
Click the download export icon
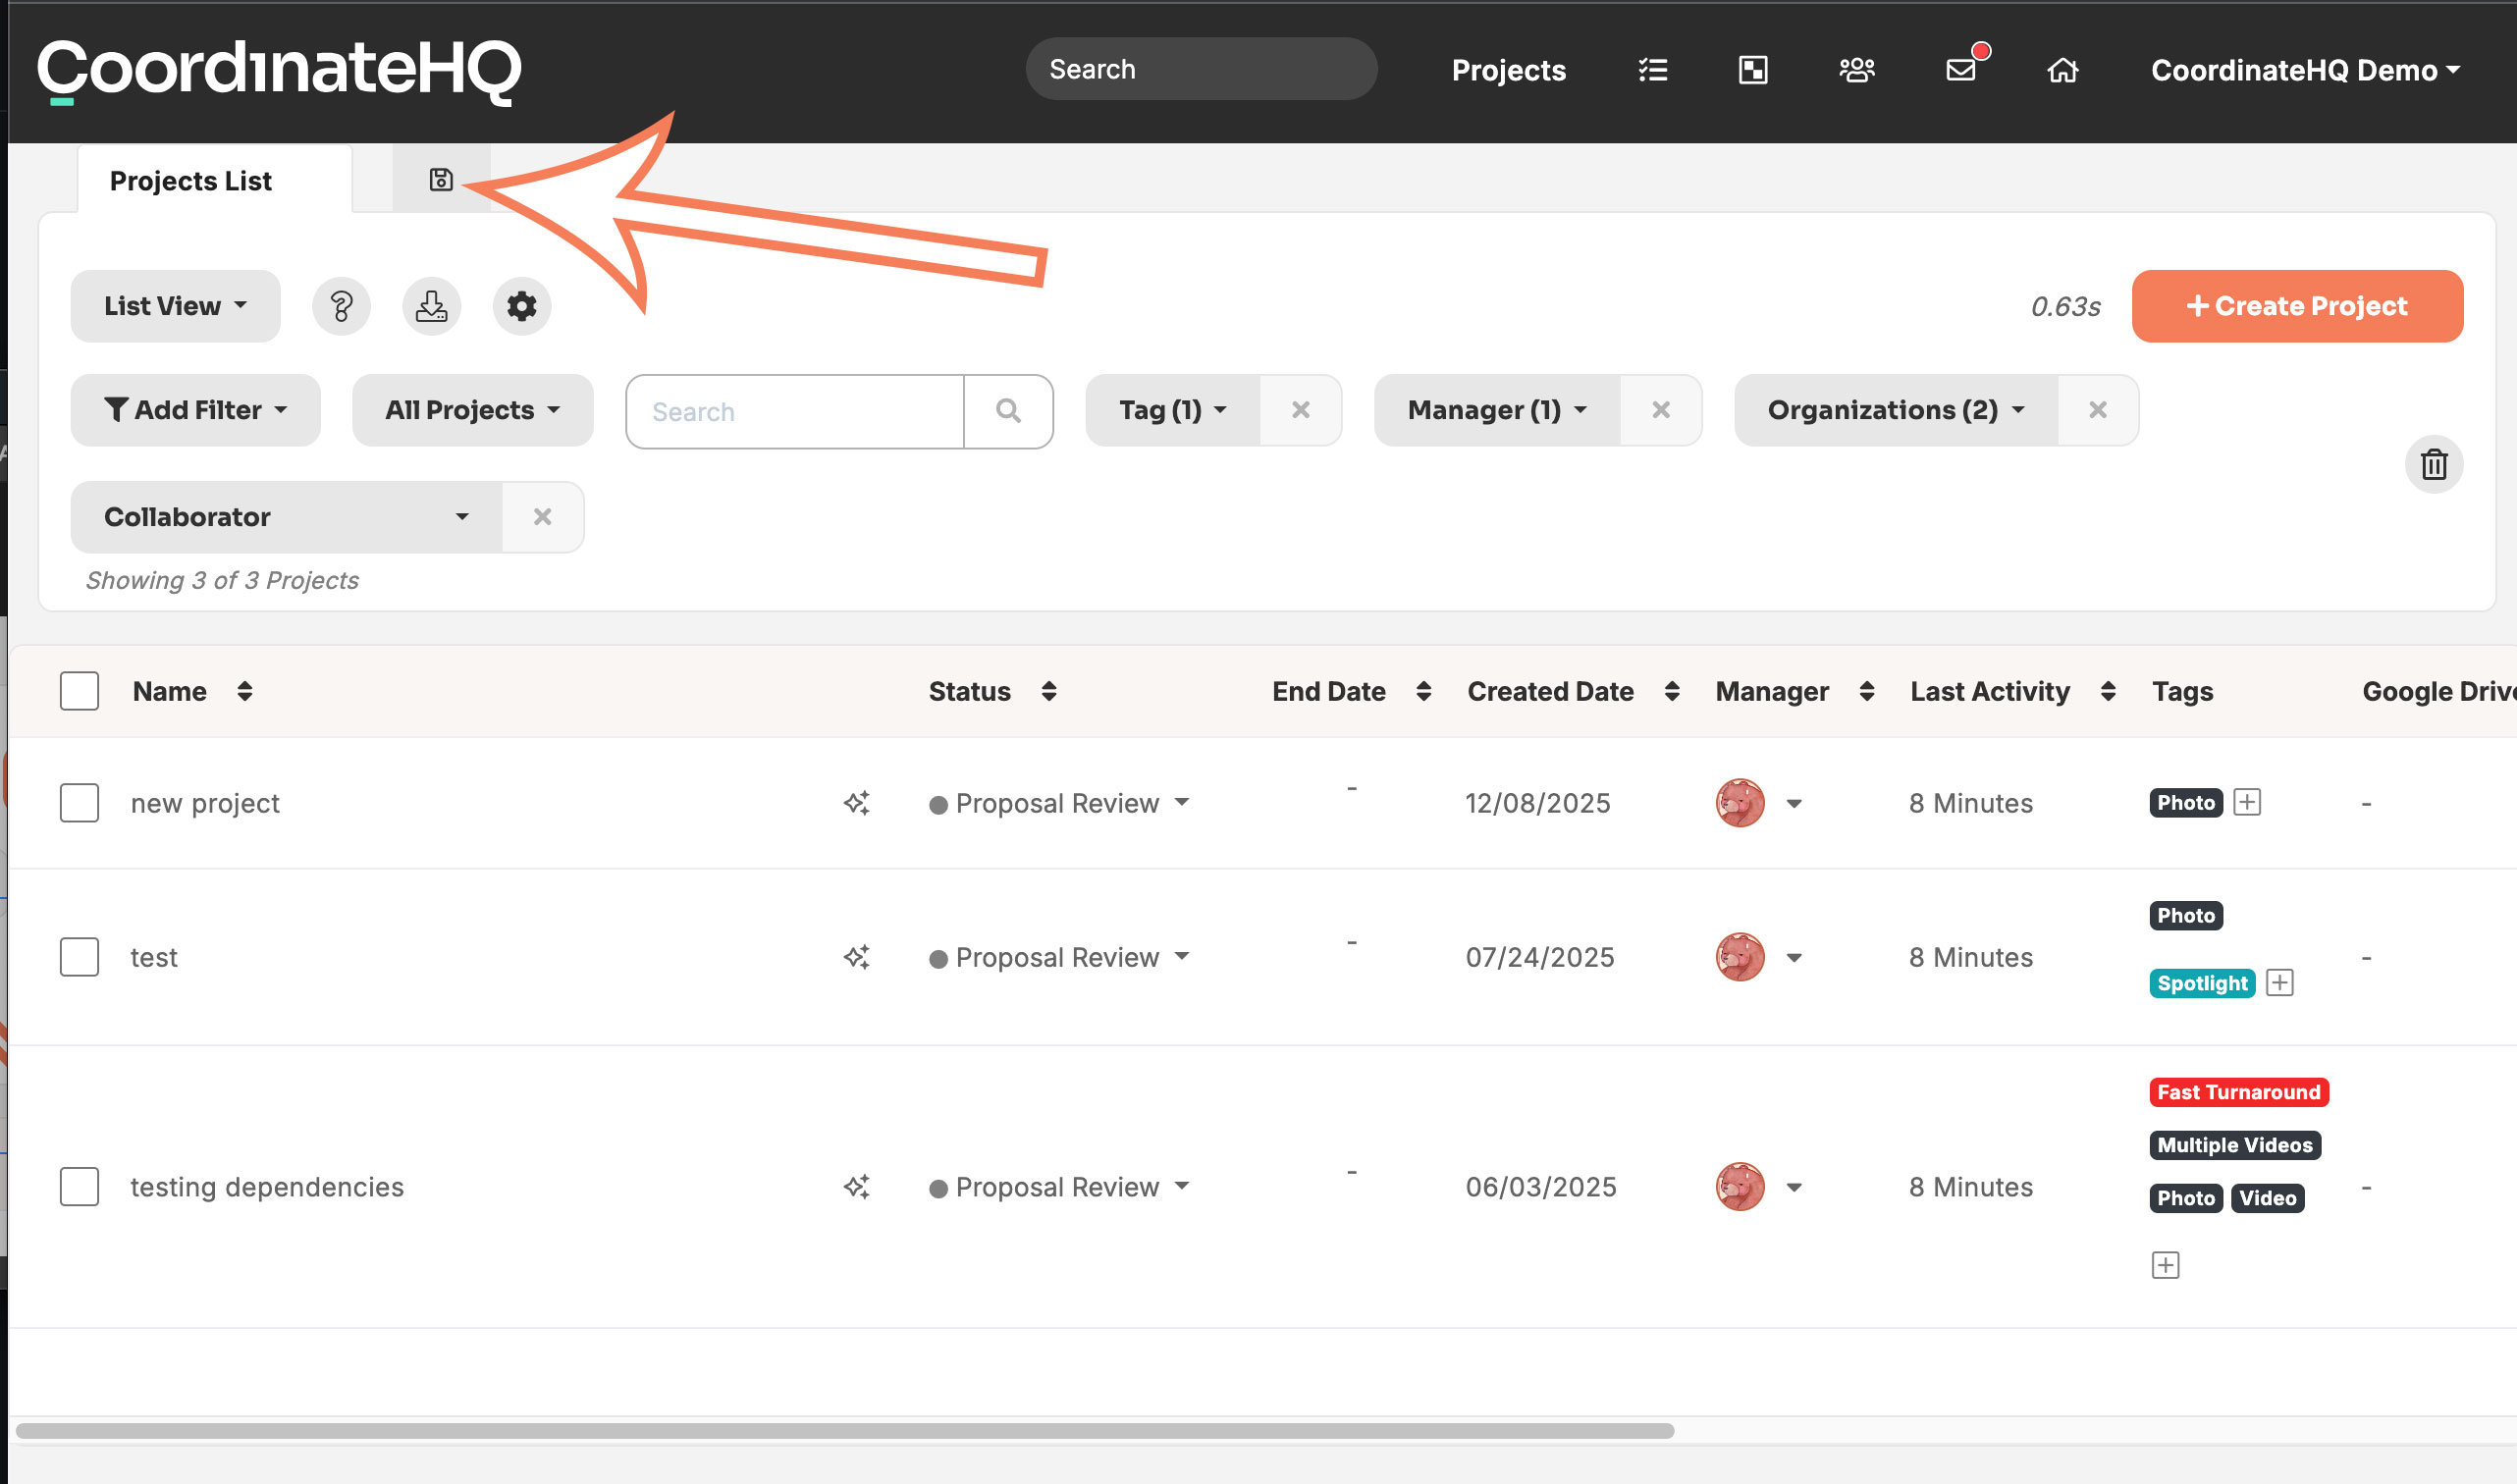click(x=432, y=306)
